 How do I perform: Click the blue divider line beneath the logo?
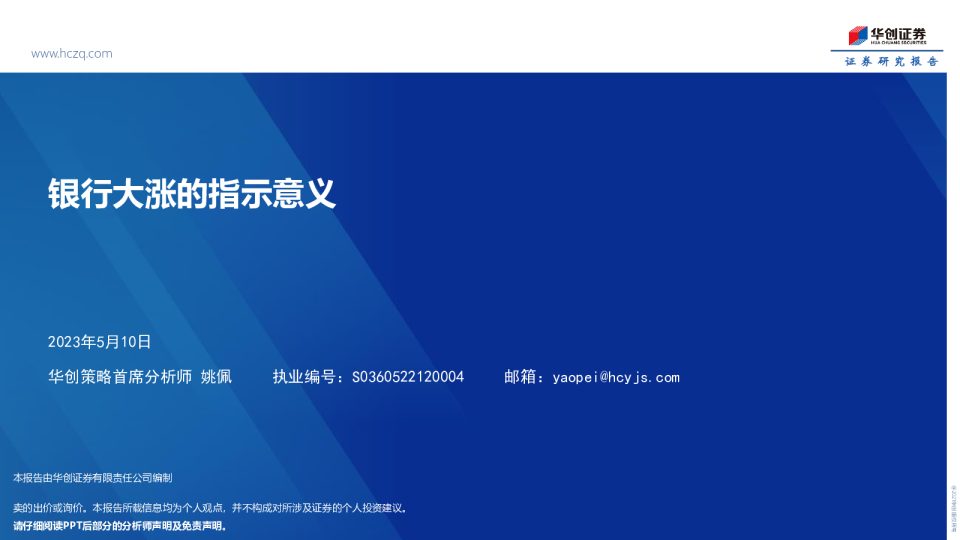tap(887, 51)
